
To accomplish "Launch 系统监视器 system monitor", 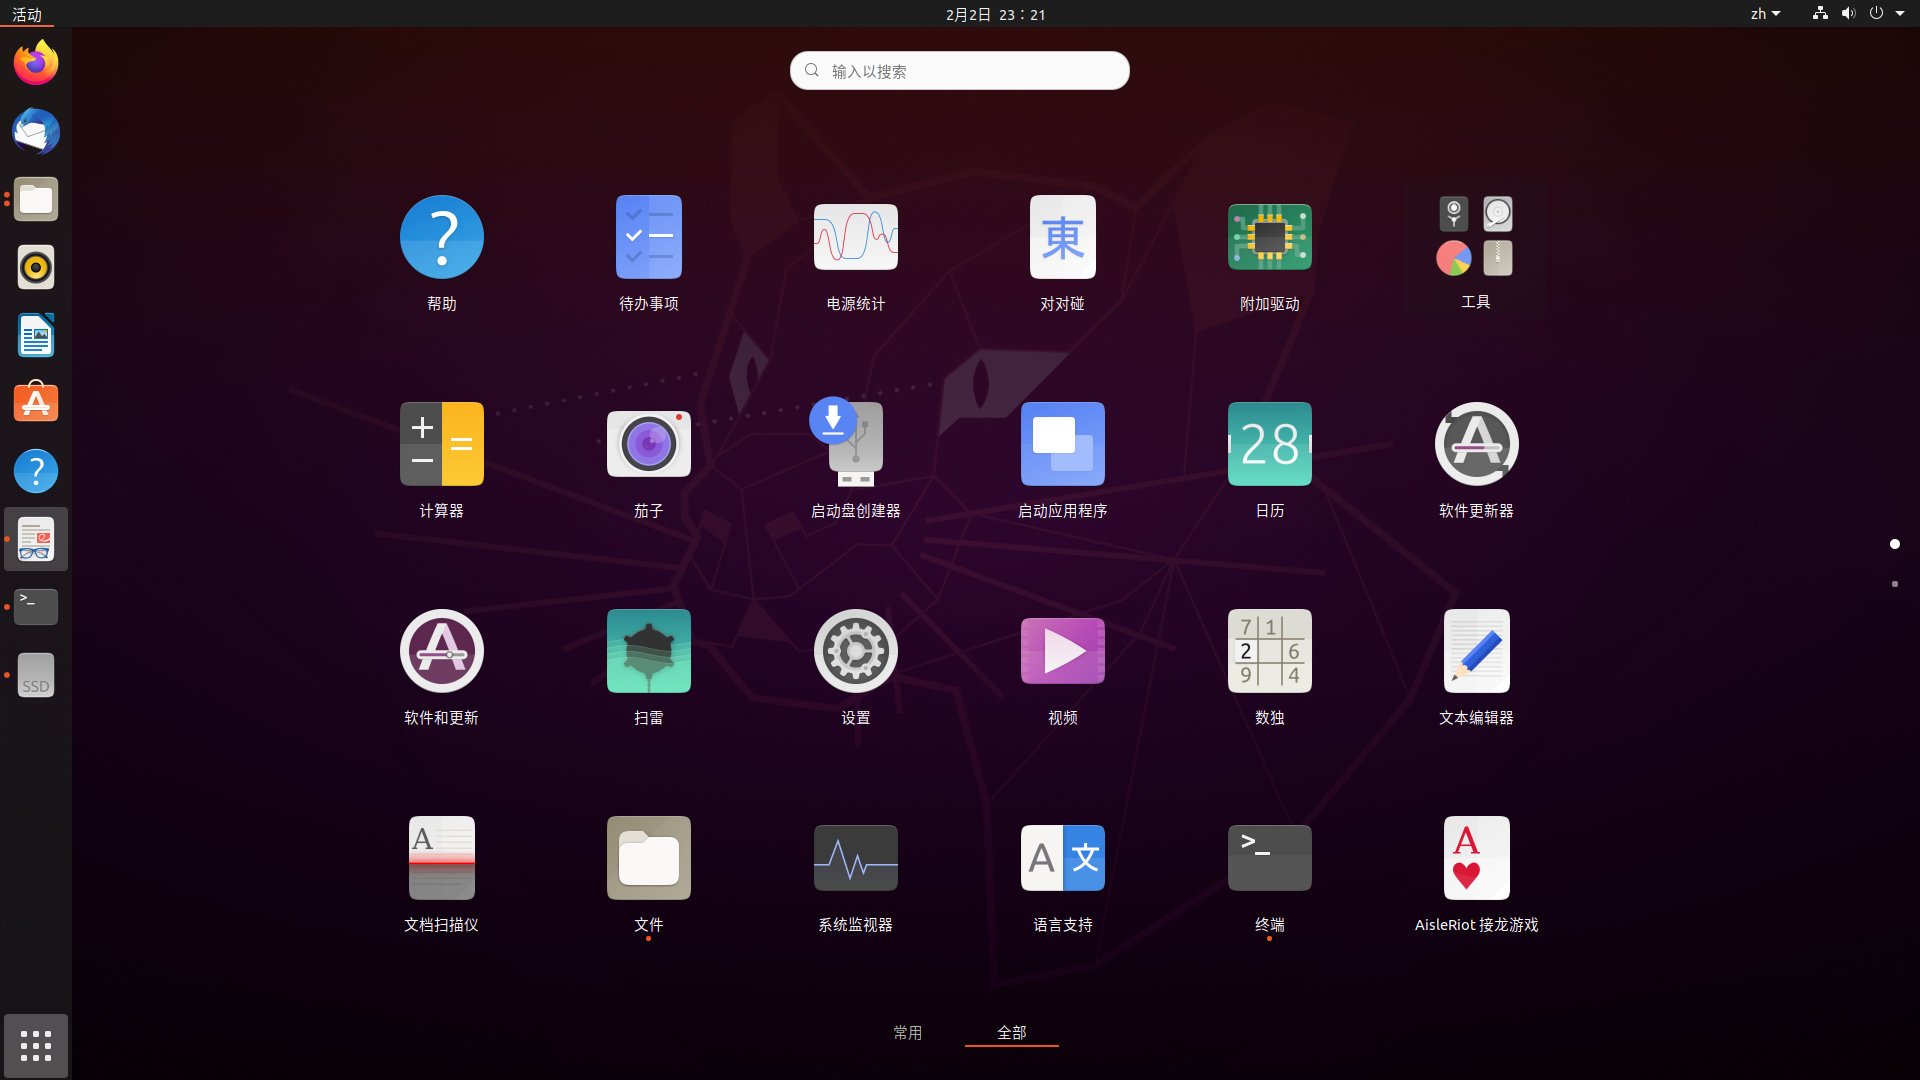I will pos(855,859).
